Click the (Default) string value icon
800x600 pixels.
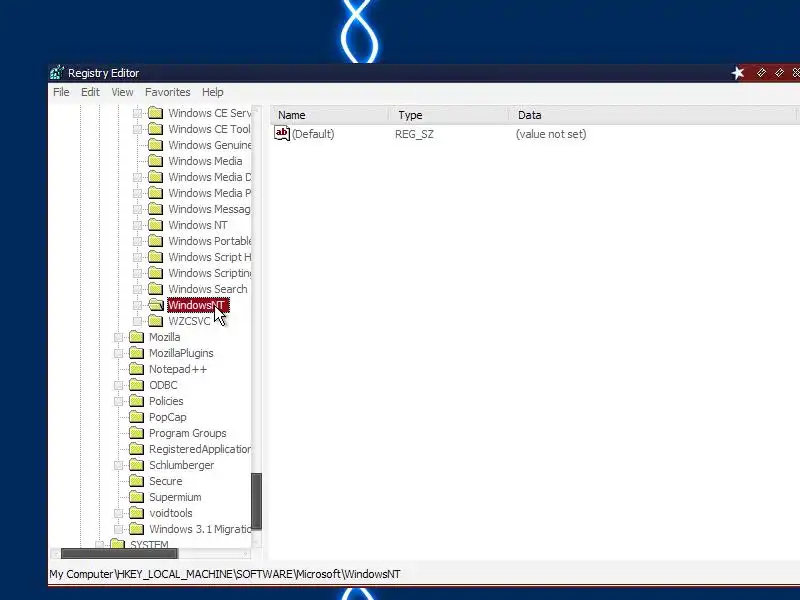coord(282,134)
